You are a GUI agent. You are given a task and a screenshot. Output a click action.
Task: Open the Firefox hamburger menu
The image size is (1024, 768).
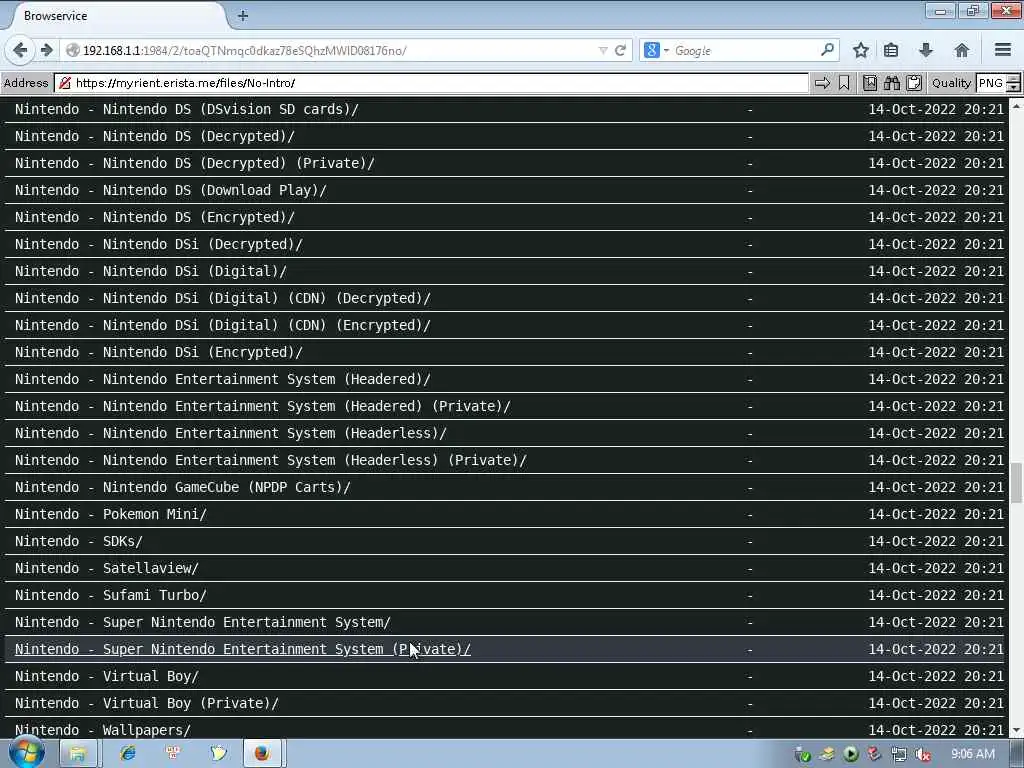pos(1003,50)
